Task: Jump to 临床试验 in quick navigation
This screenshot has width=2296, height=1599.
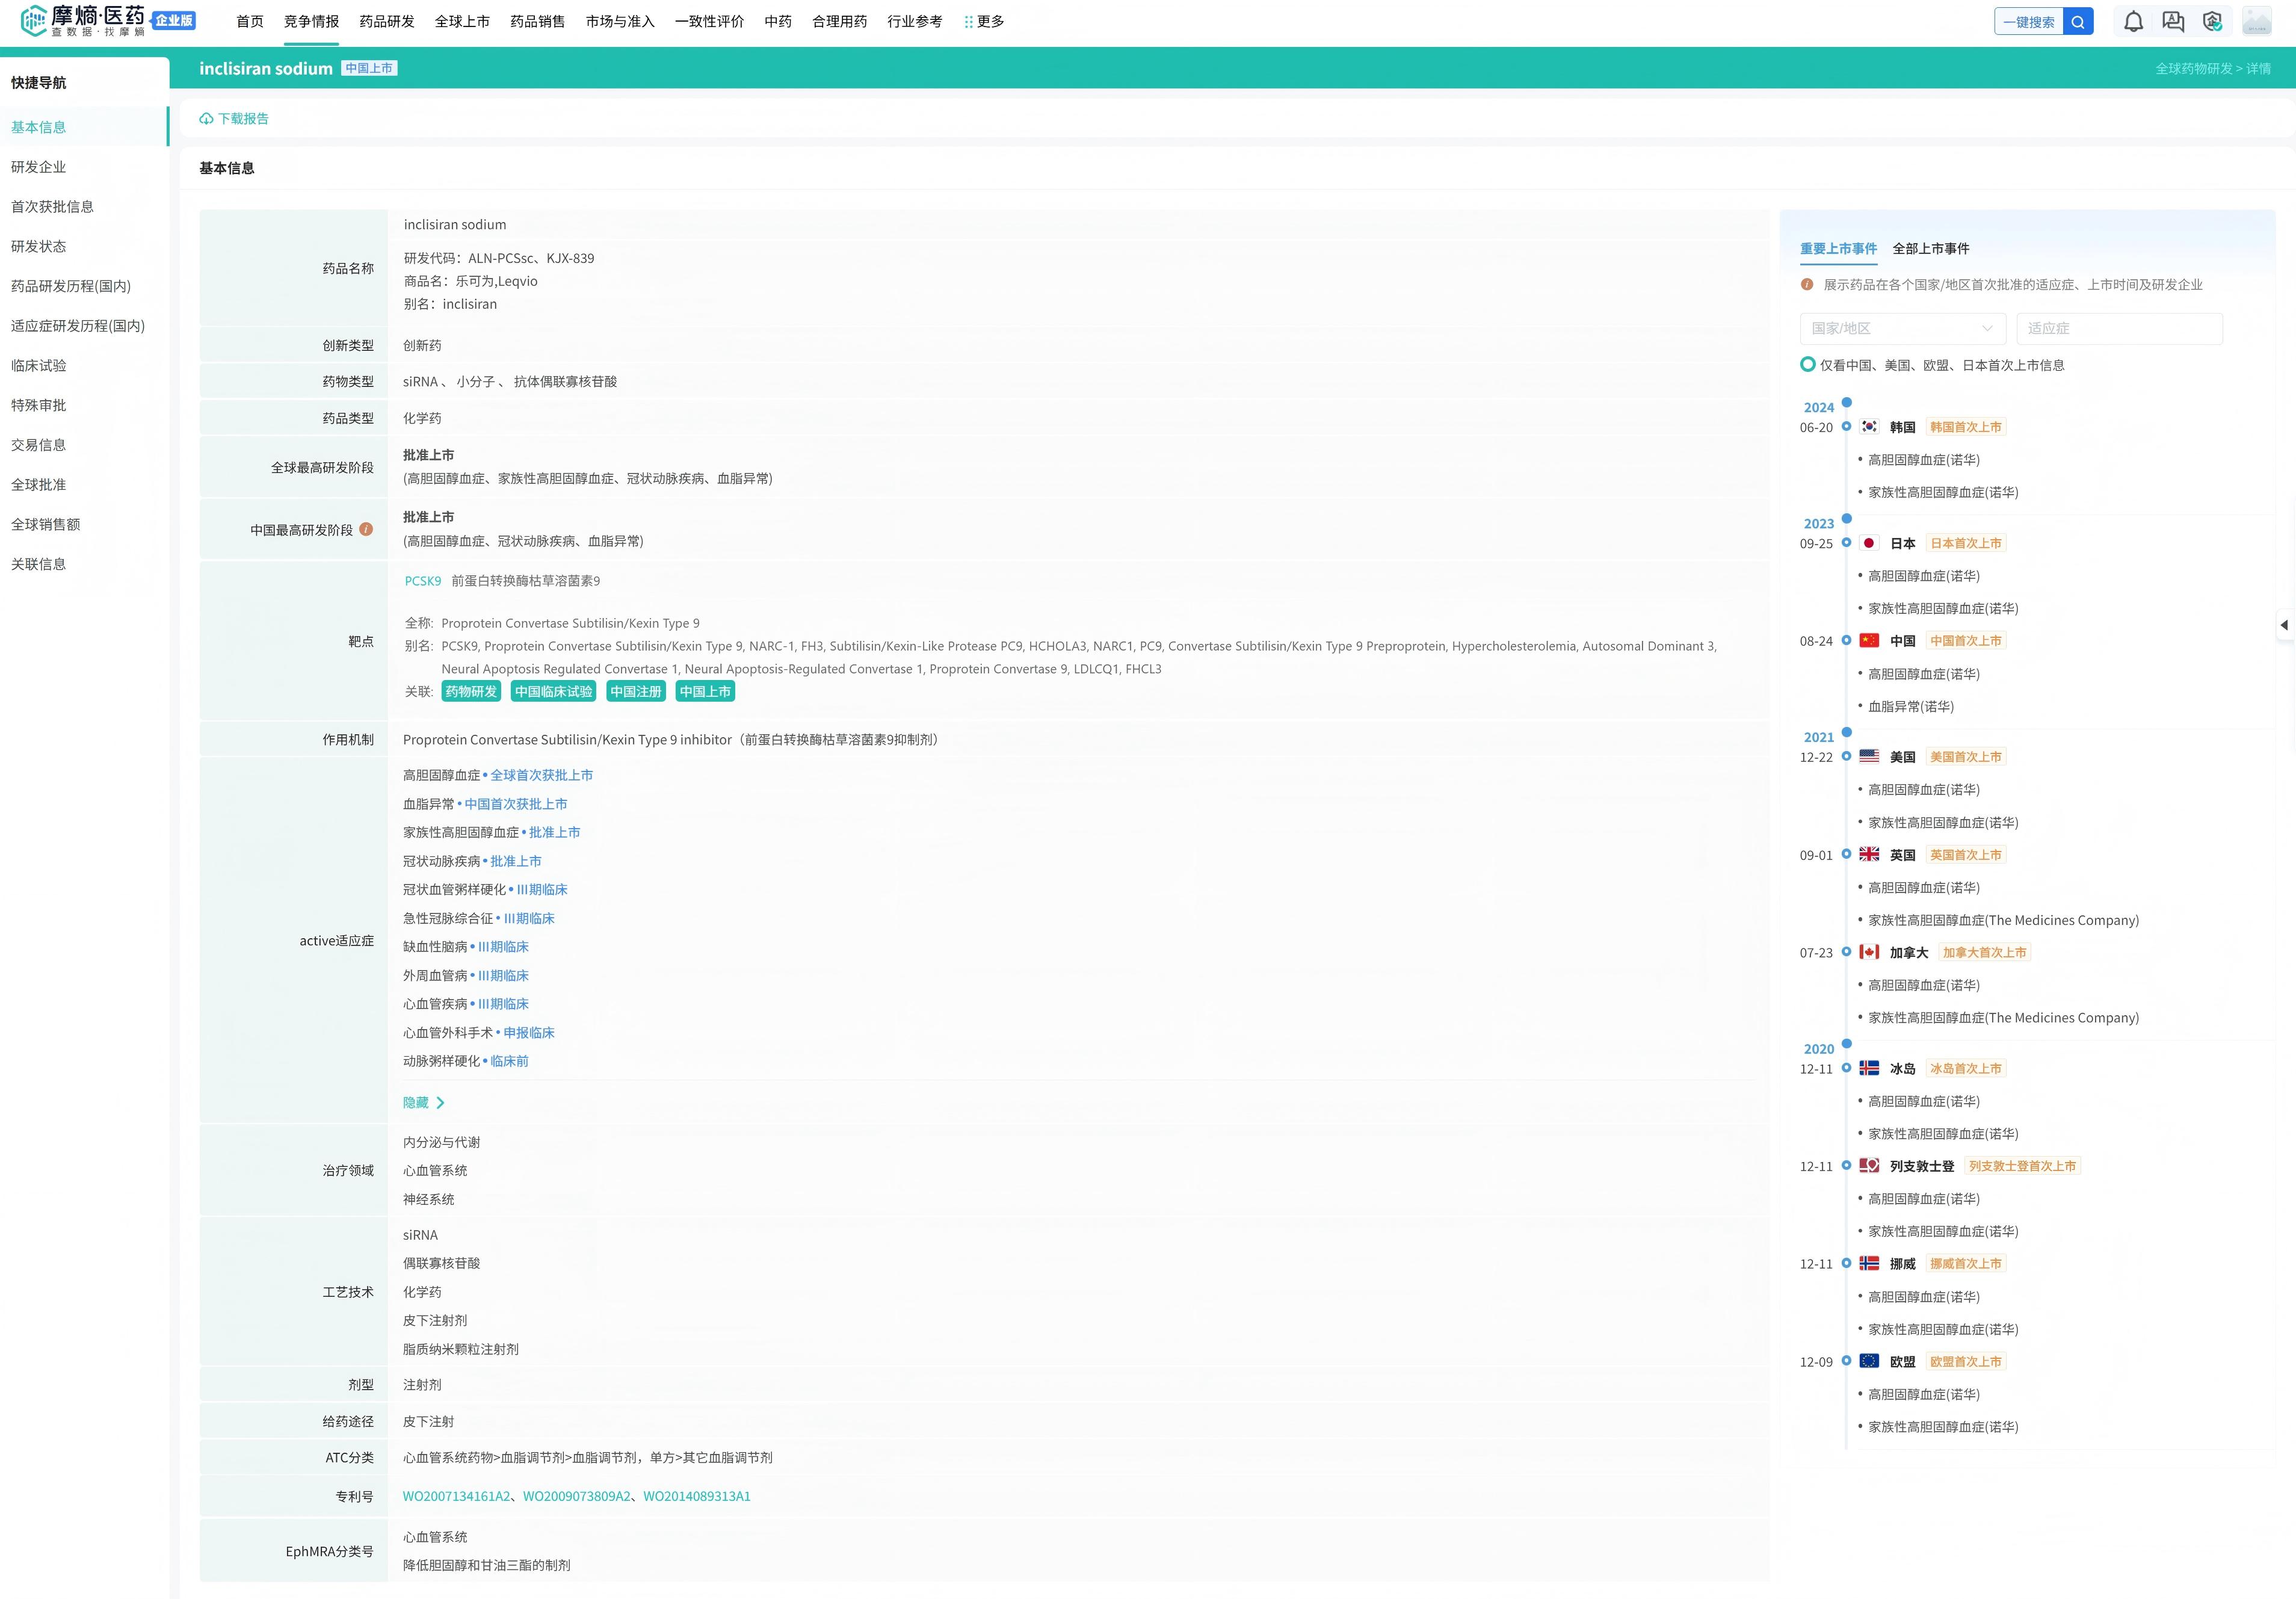Action: [39, 366]
